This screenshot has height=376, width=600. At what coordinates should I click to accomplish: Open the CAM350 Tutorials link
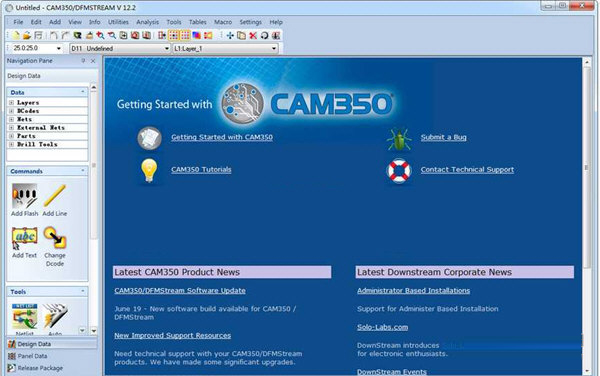(201, 169)
